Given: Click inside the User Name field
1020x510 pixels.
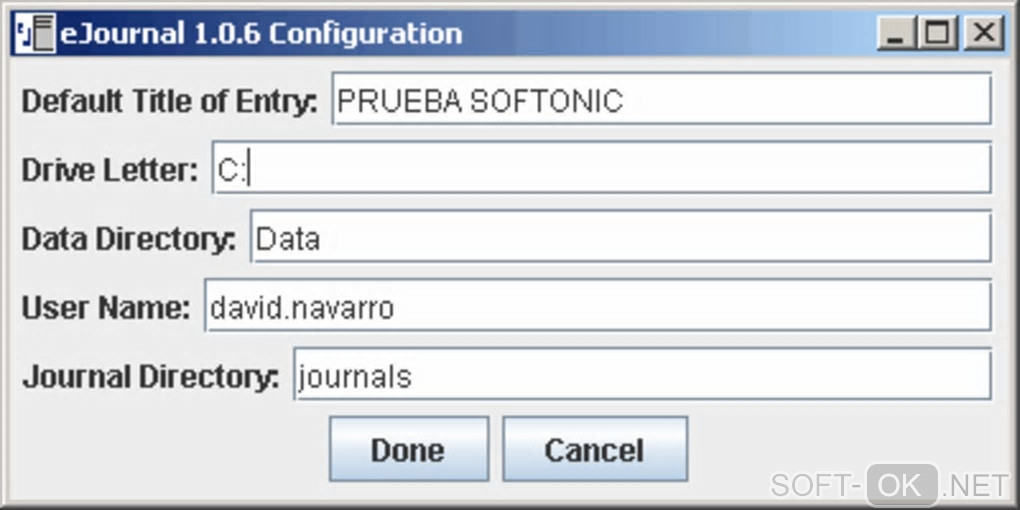Looking at the screenshot, I should coord(597,306).
